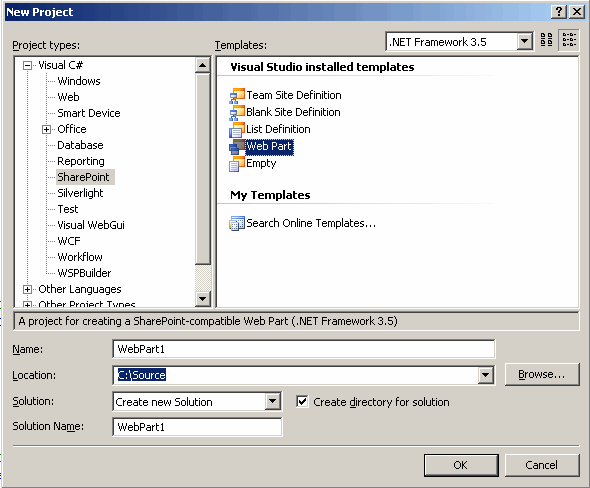590x488 pixels.
Task: Select Windows project type
Action: (x=79, y=81)
